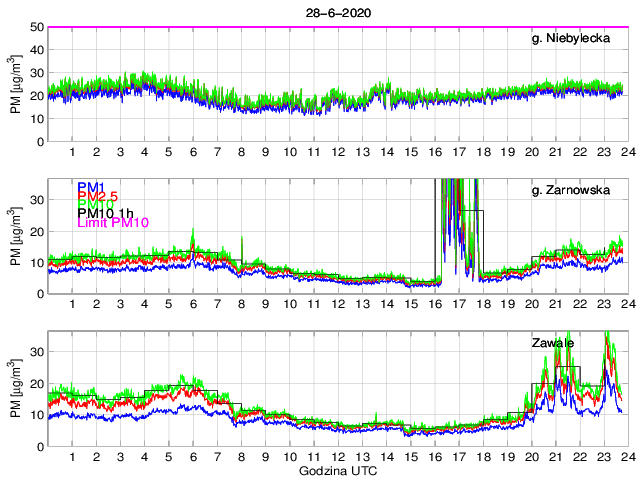Click the 30 tick on the bottom y-axis
Image resolution: width=640 pixels, height=480 pixels.
coord(36,351)
